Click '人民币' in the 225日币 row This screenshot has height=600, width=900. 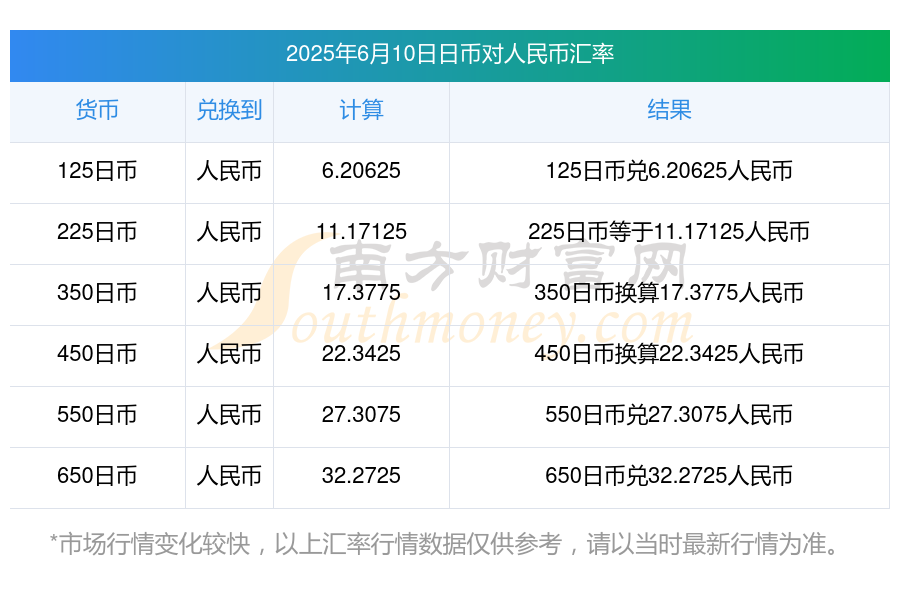click(x=229, y=232)
